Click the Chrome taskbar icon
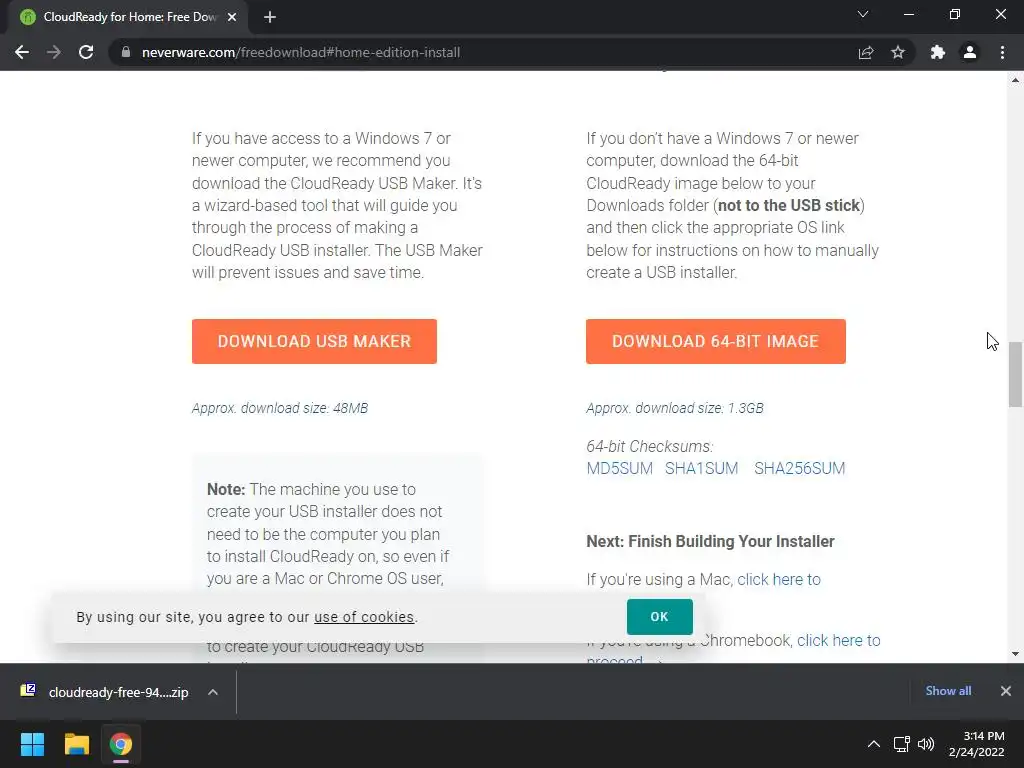The height and width of the screenshot is (768, 1024). click(121, 744)
